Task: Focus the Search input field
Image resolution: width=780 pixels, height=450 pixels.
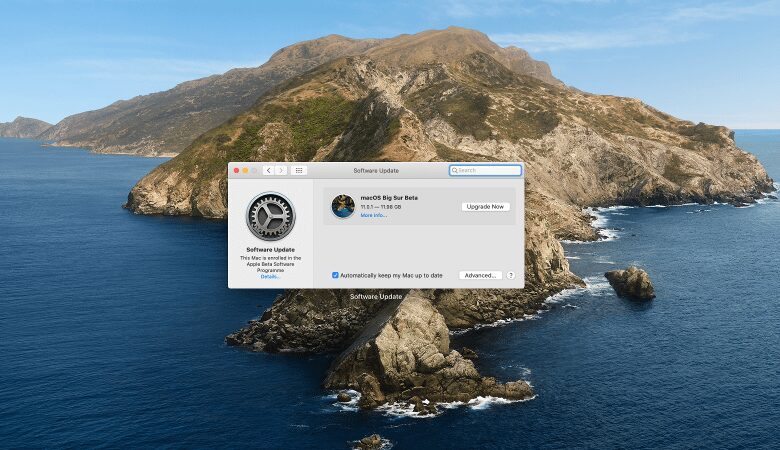Action: click(x=488, y=171)
